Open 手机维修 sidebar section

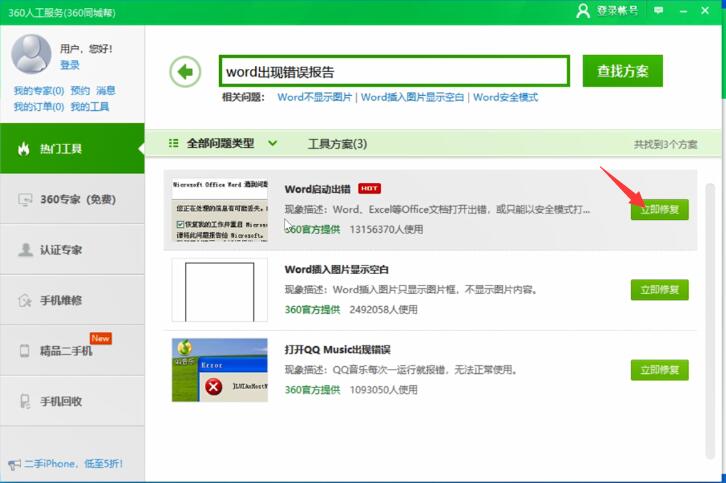pyautogui.click(x=72, y=300)
